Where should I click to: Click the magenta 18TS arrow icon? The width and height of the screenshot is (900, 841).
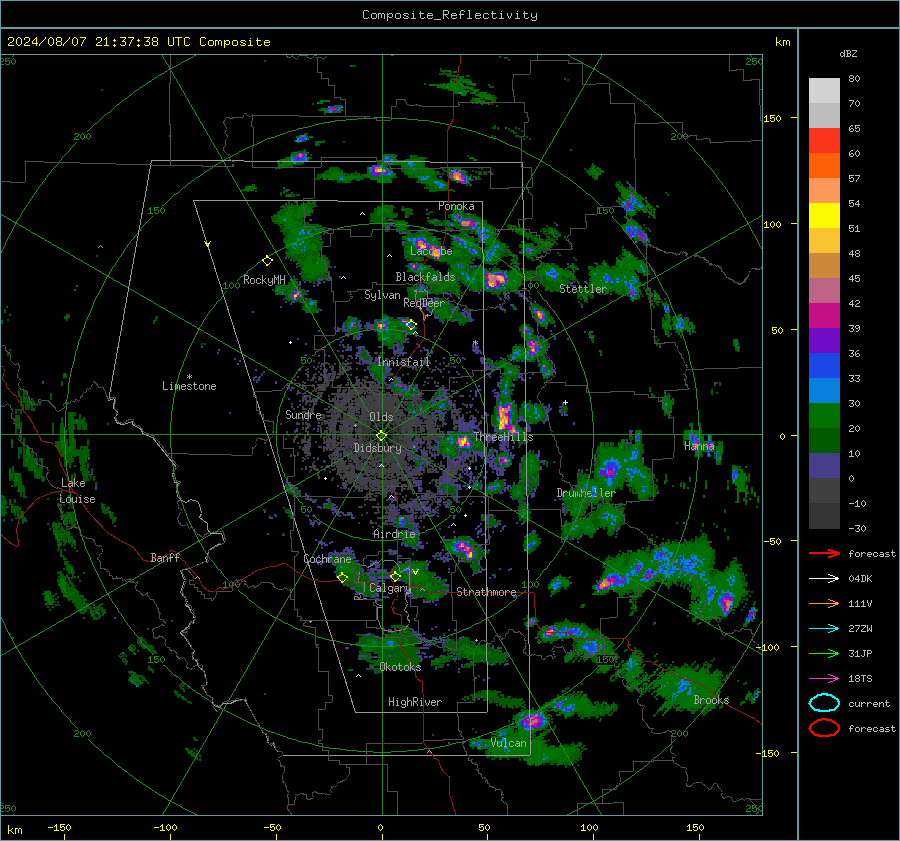click(824, 679)
